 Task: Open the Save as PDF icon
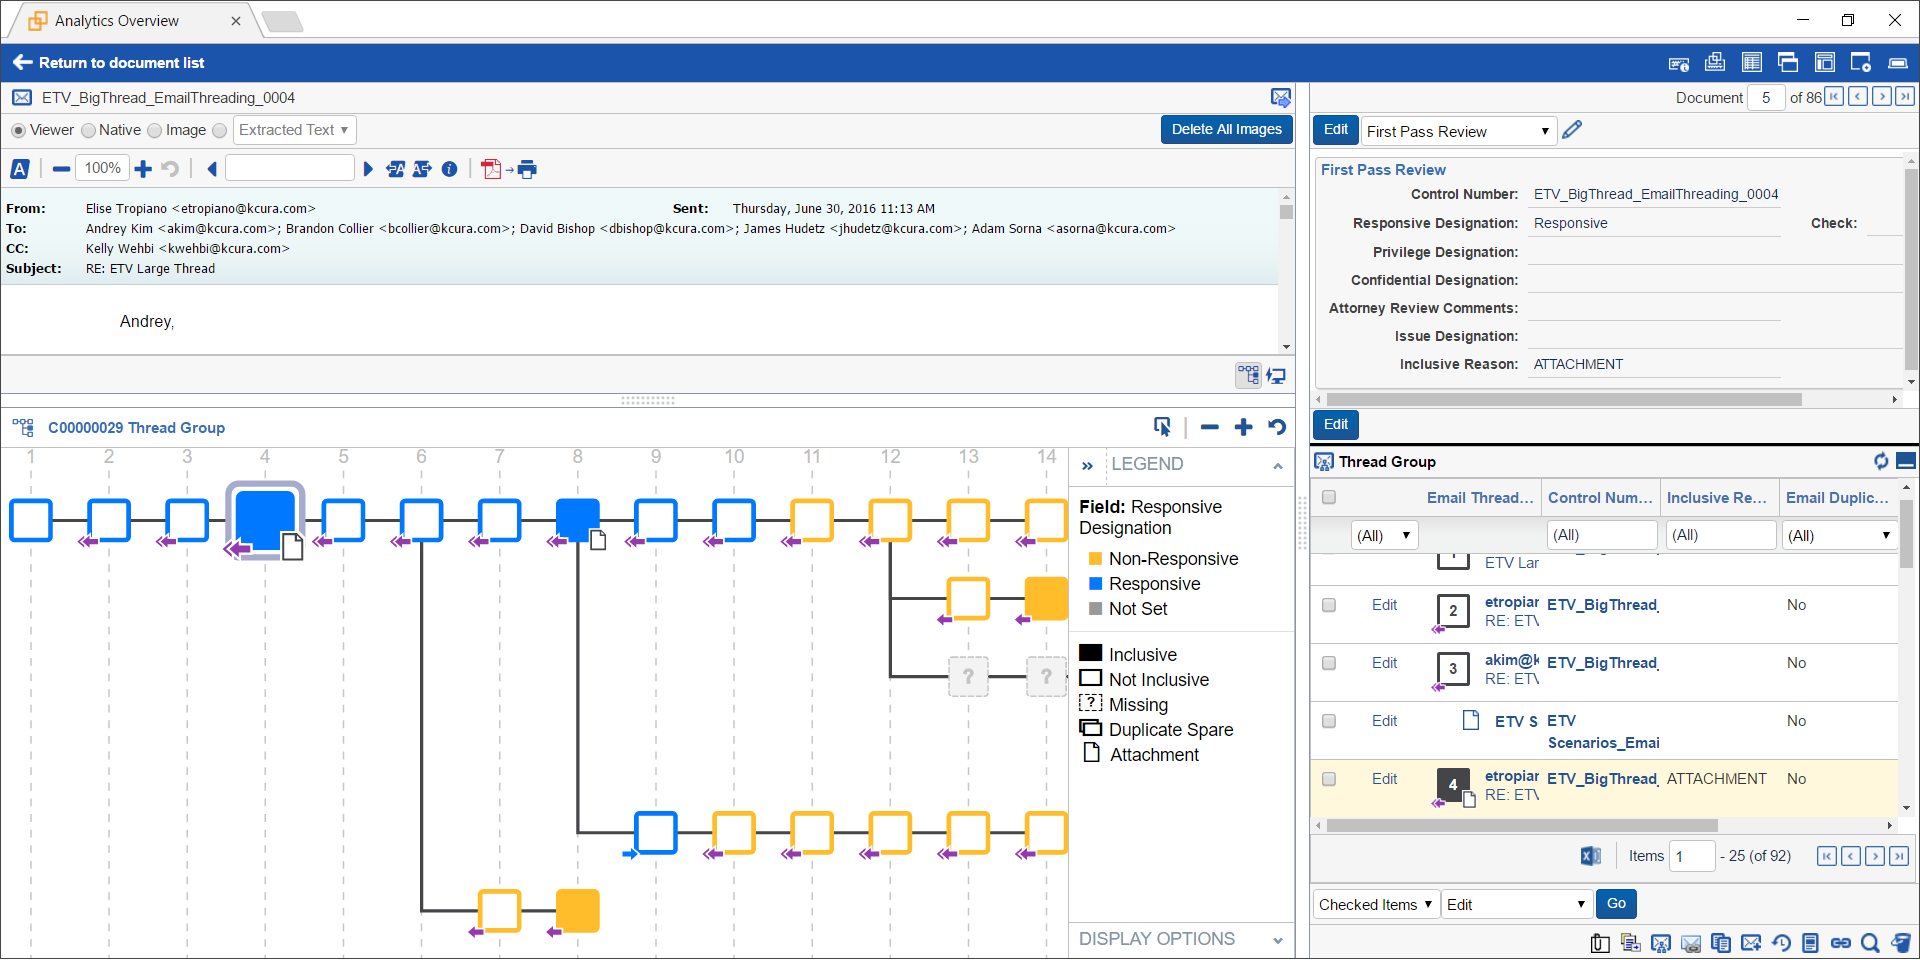coord(493,169)
